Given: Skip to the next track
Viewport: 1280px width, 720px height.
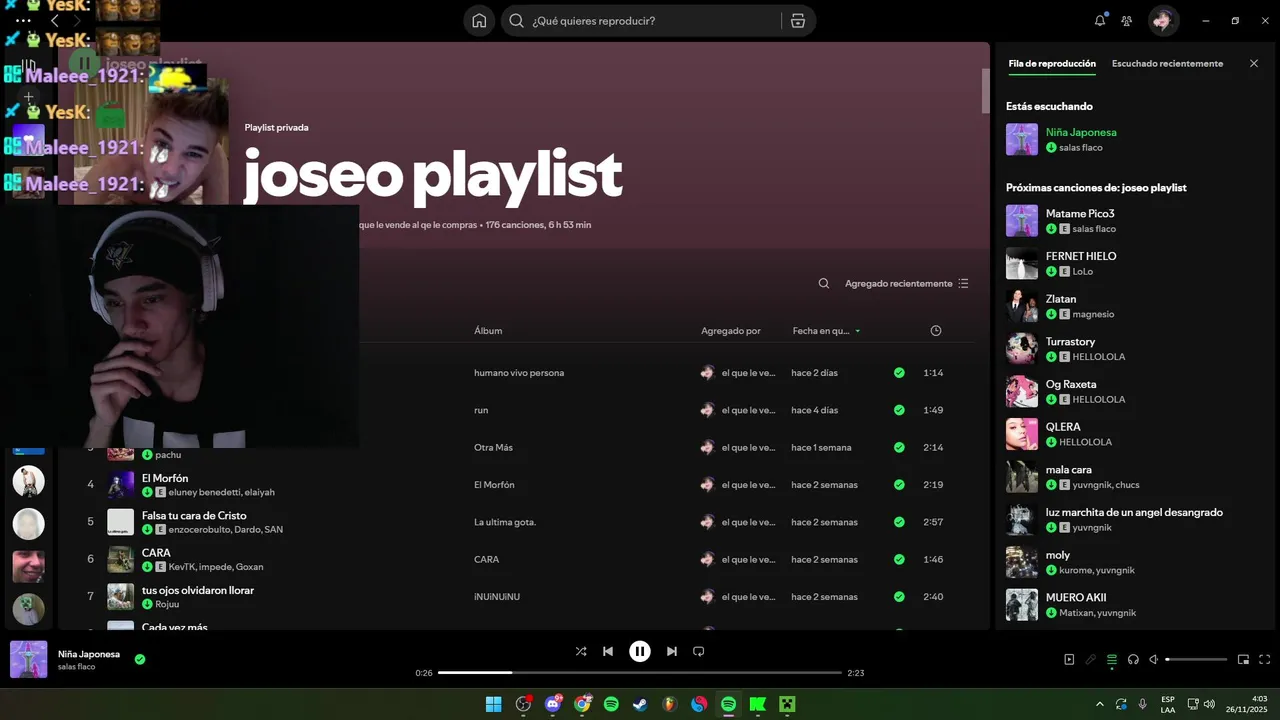Looking at the screenshot, I should tap(672, 651).
